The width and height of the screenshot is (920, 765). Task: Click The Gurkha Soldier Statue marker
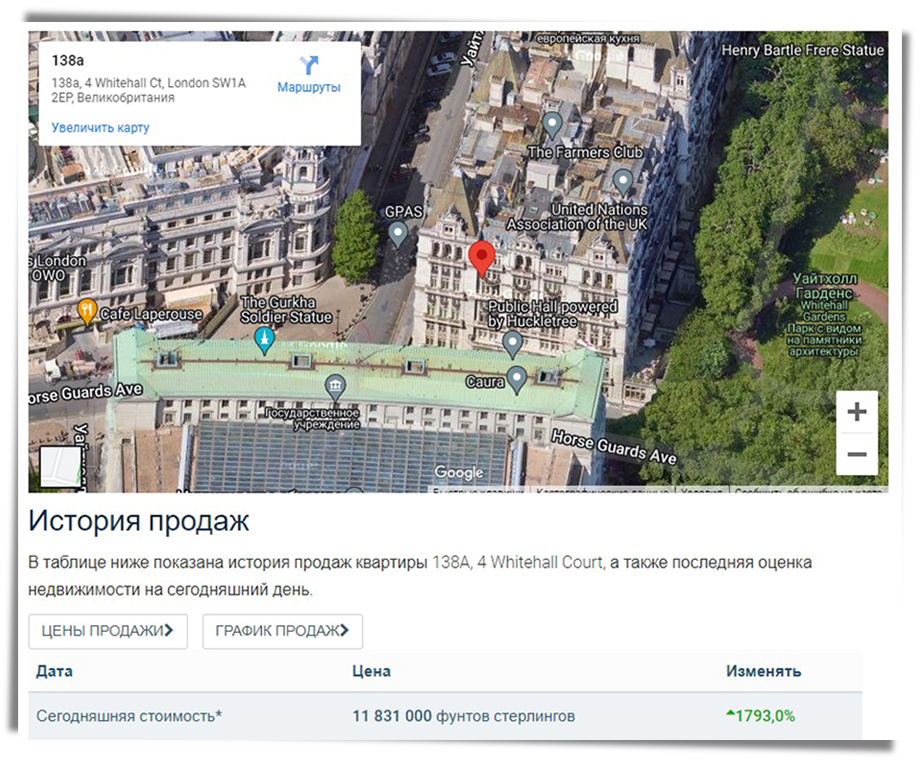pyautogui.click(x=264, y=340)
